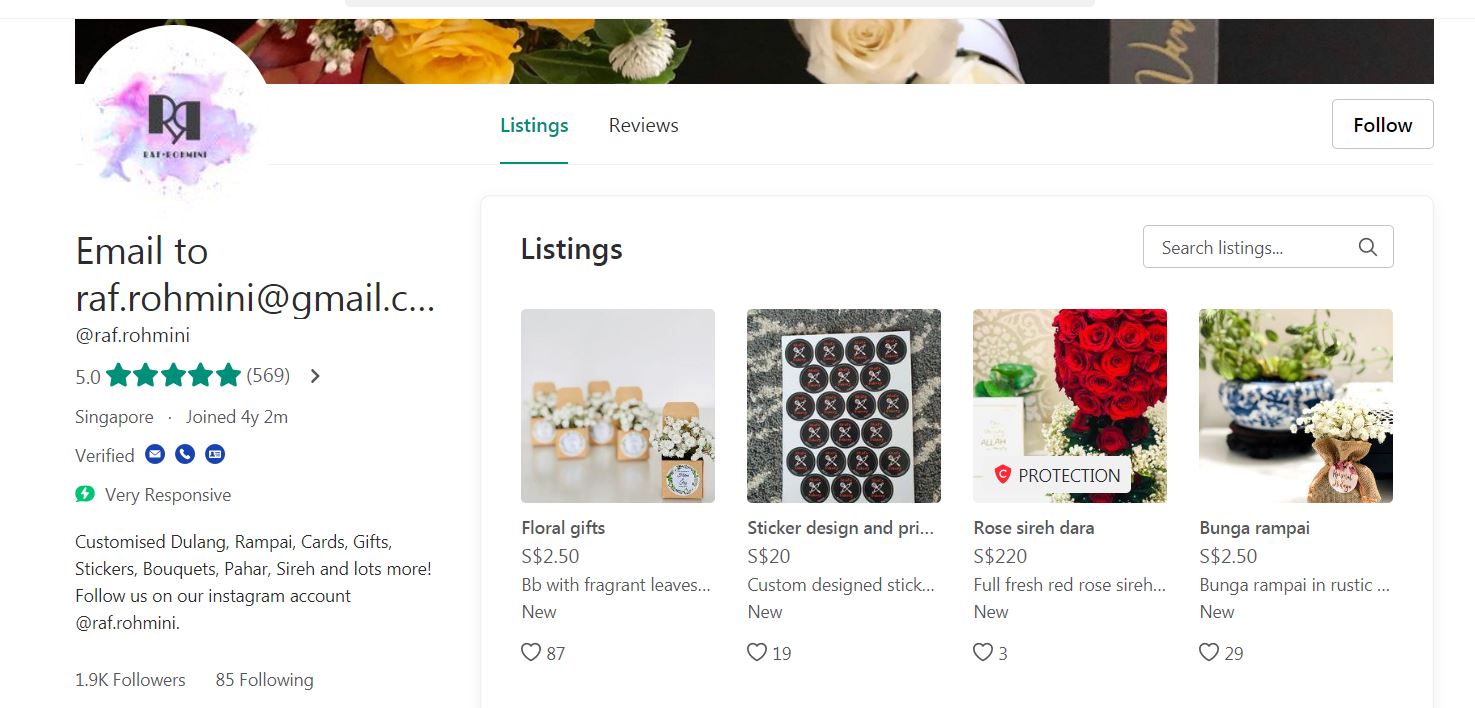The width and height of the screenshot is (1475, 708).
Task: Click the phone verified badge icon
Action: pyautogui.click(x=185, y=455)
